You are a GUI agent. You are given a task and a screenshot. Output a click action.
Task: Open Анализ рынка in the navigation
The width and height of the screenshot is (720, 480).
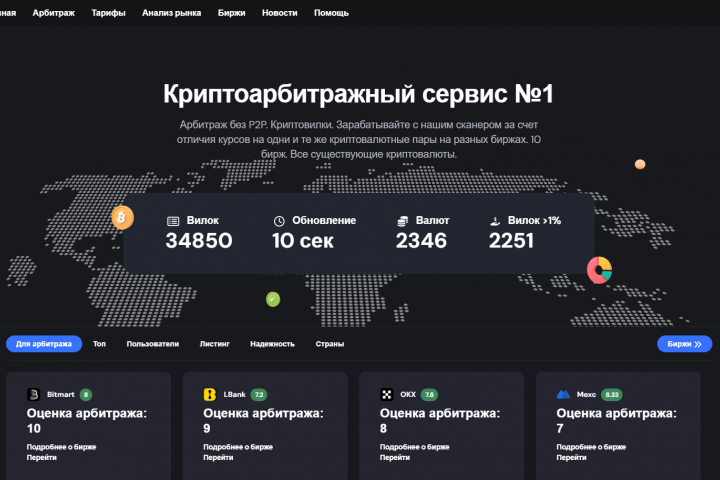coord(171,13)
